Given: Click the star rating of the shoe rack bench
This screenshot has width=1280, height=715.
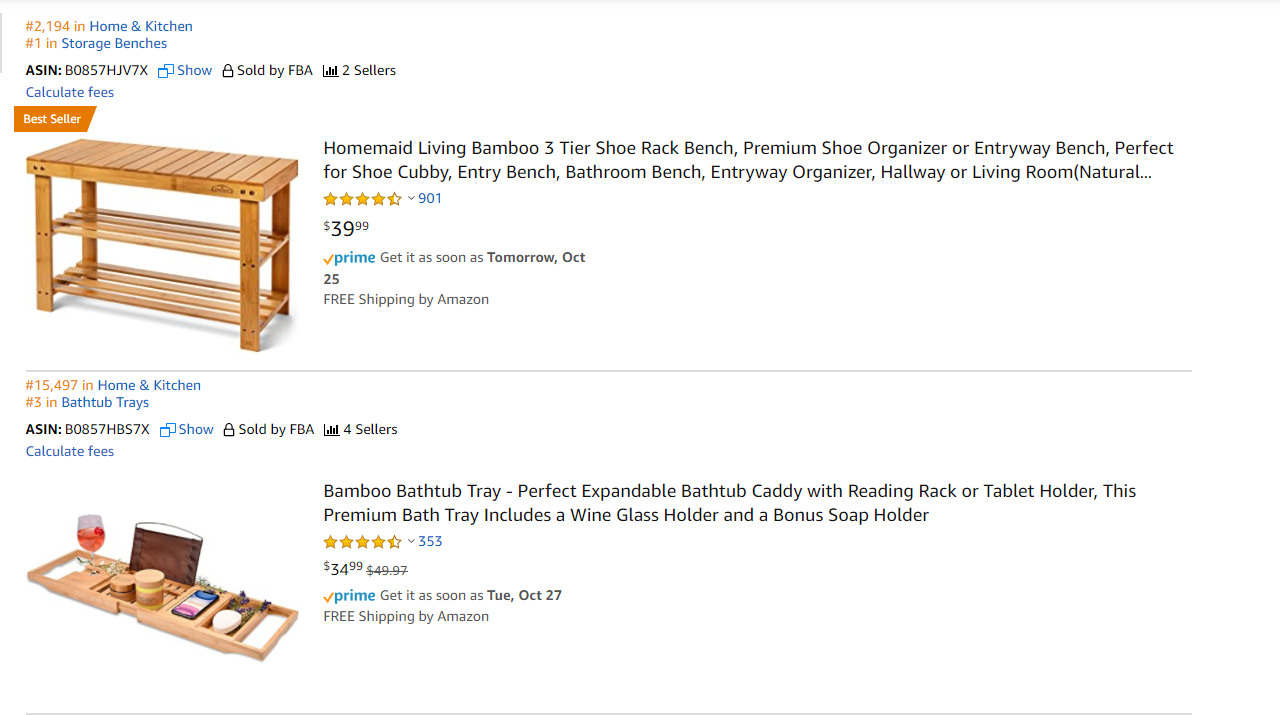Looking at the screenshot, I should point(362,199).
